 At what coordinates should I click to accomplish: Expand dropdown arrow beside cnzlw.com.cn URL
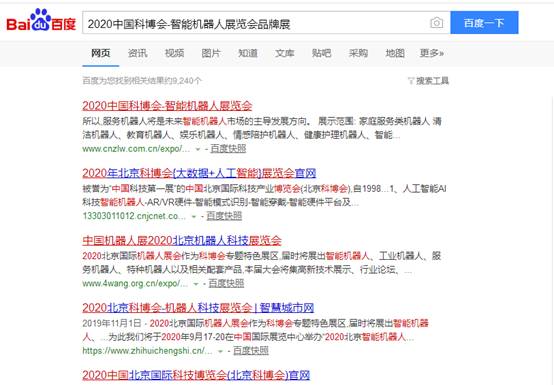click(x=198, y=149)
